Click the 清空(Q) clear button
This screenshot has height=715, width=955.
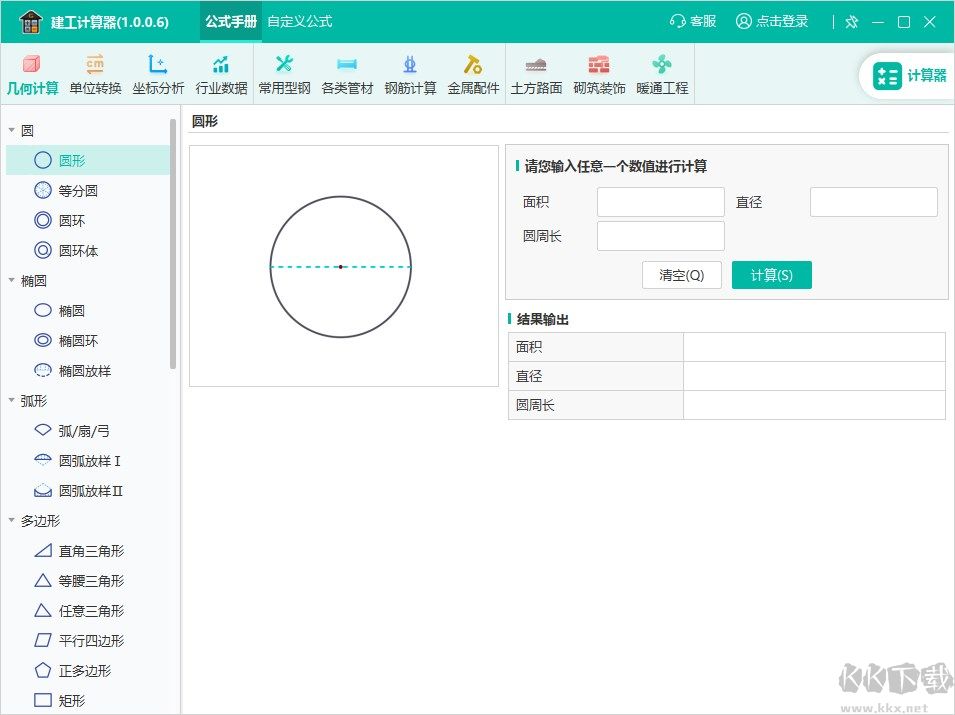pos(682,274)
